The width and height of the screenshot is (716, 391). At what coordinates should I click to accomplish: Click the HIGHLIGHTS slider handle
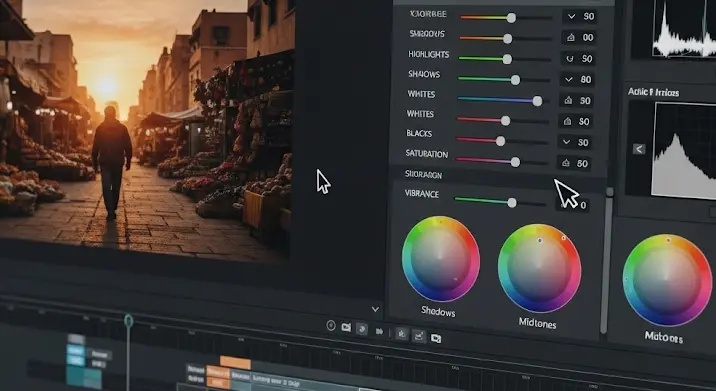[507, 59]
